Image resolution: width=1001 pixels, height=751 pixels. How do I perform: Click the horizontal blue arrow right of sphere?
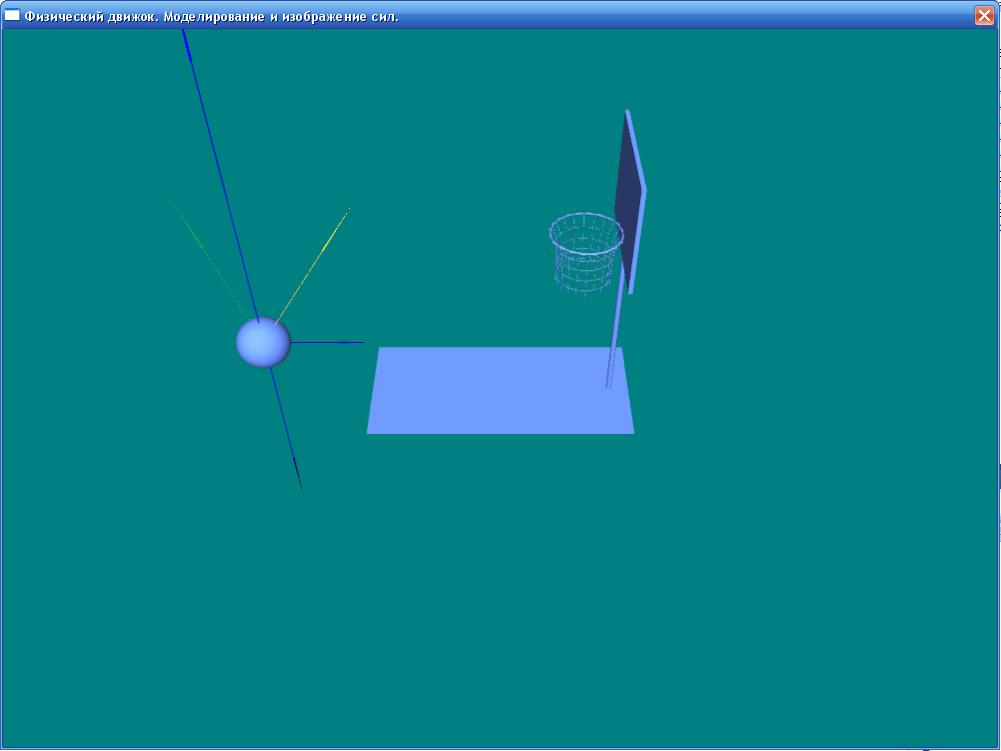click(327, 343)
